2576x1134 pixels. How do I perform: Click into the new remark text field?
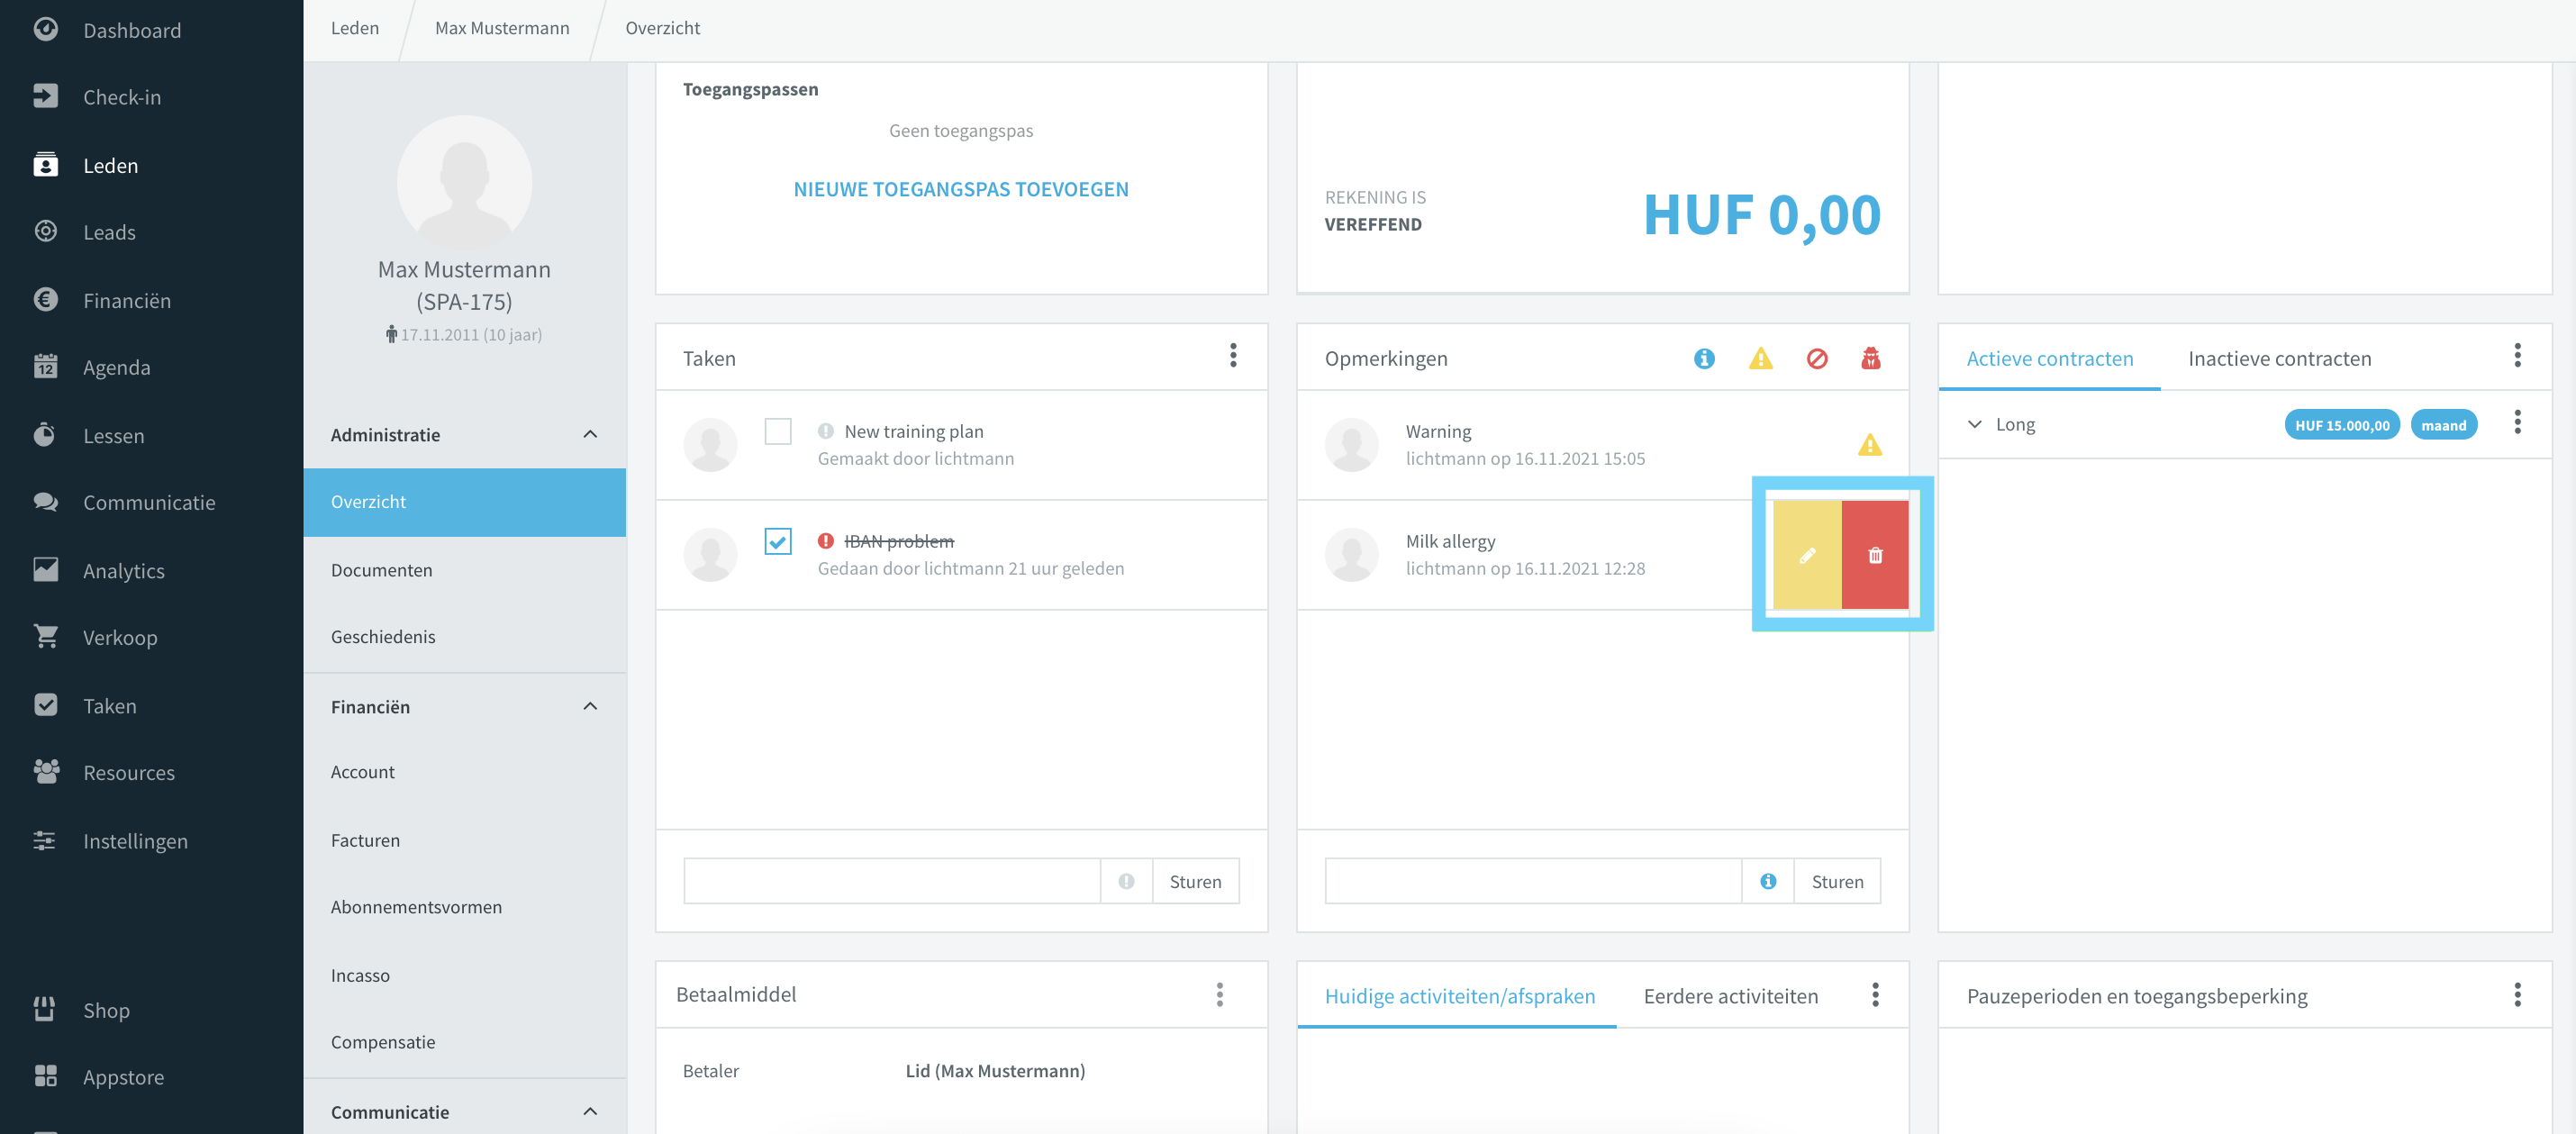click(x=1533, y=881)
